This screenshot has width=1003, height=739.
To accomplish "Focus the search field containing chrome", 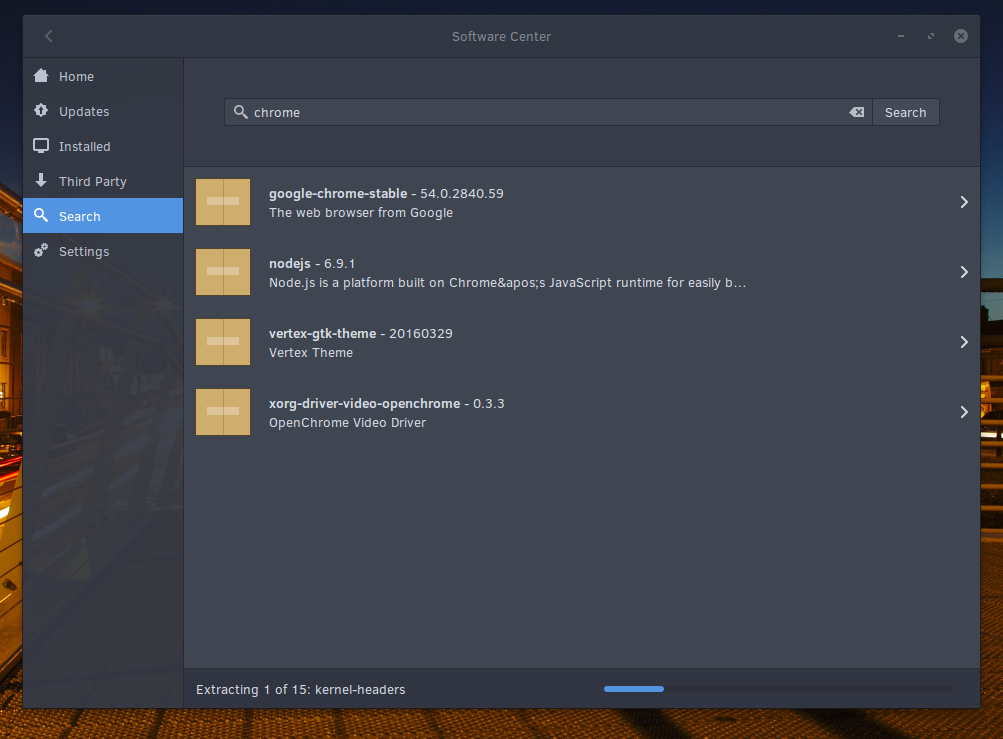I will (548, 112).
